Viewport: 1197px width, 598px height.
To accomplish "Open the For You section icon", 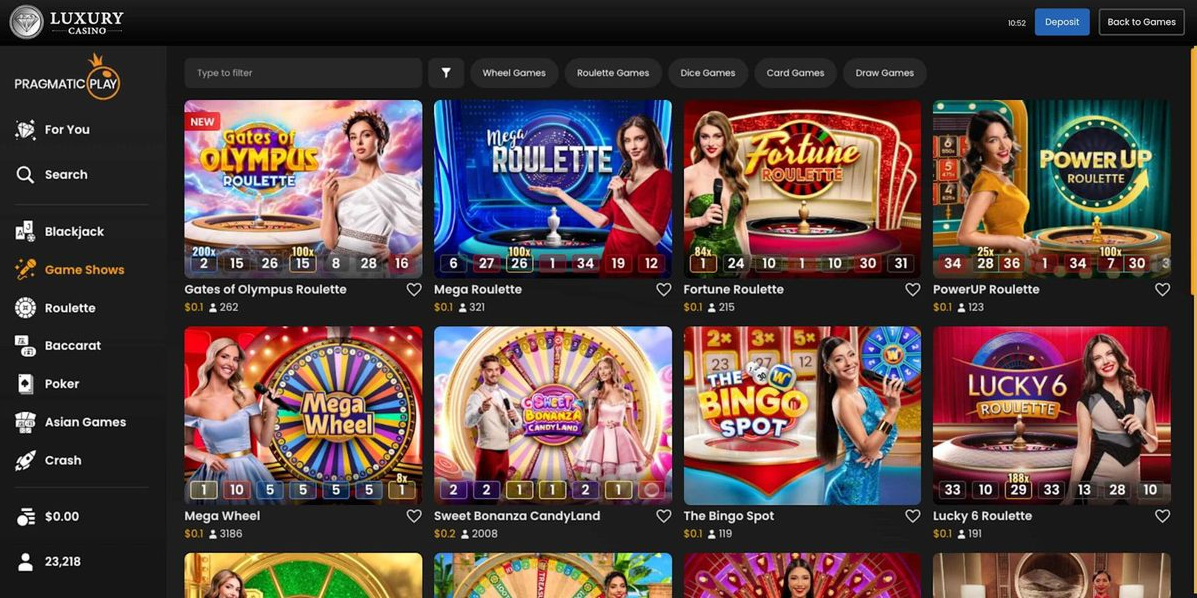I will (x=25, y=130).
